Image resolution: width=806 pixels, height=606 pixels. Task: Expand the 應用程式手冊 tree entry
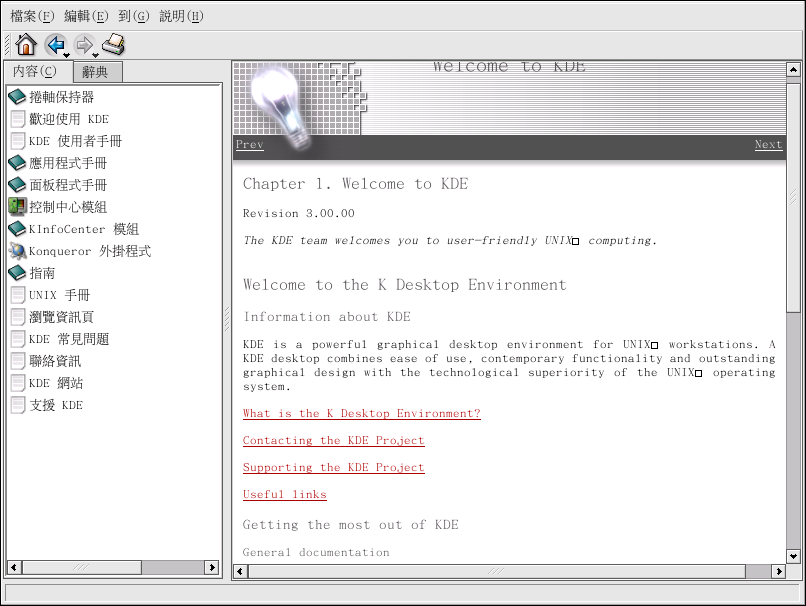pos(68,163)
